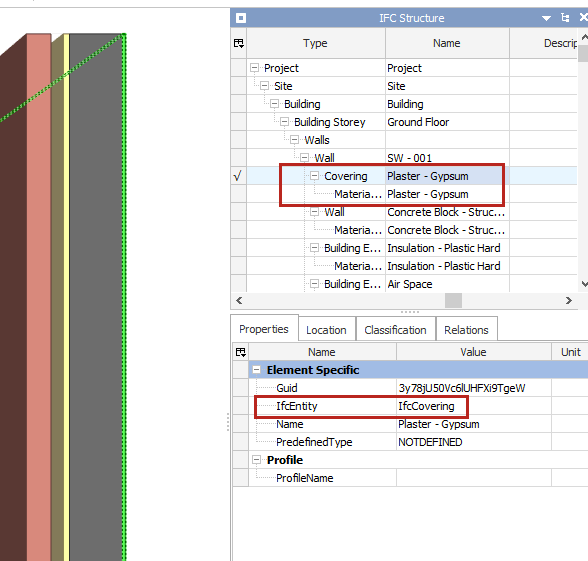Open the column chooser icon in properties table
The image size is (588, 561).
[241, 352]
